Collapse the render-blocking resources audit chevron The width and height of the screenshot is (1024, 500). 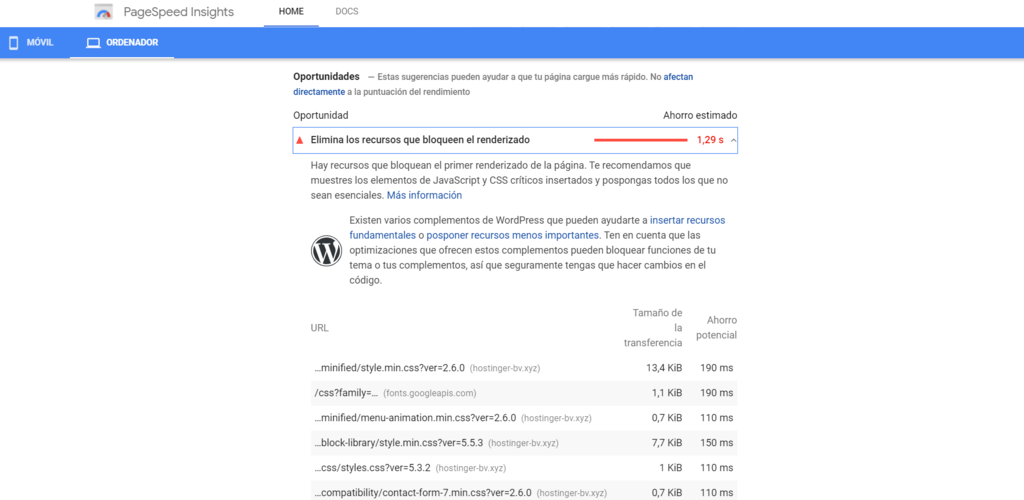734,140
